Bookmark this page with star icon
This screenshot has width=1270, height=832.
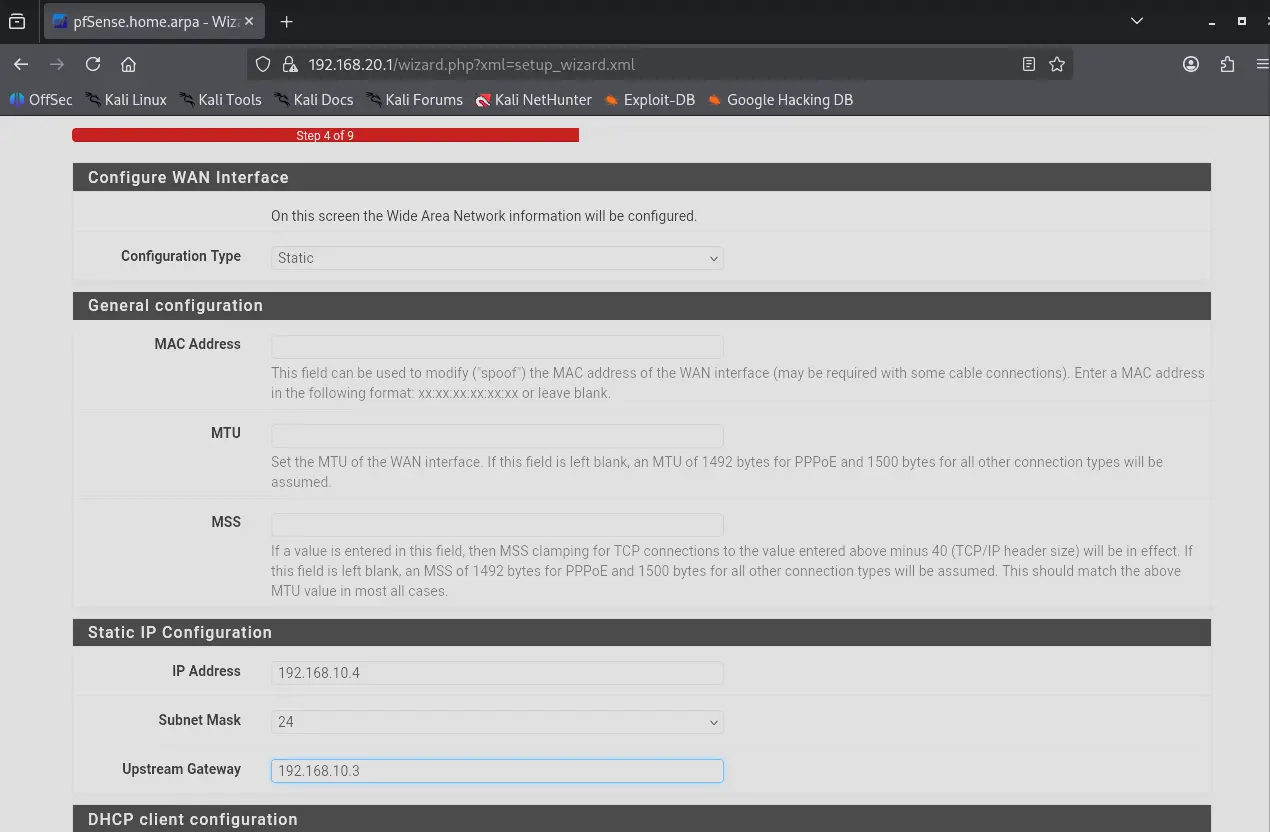1057,64
